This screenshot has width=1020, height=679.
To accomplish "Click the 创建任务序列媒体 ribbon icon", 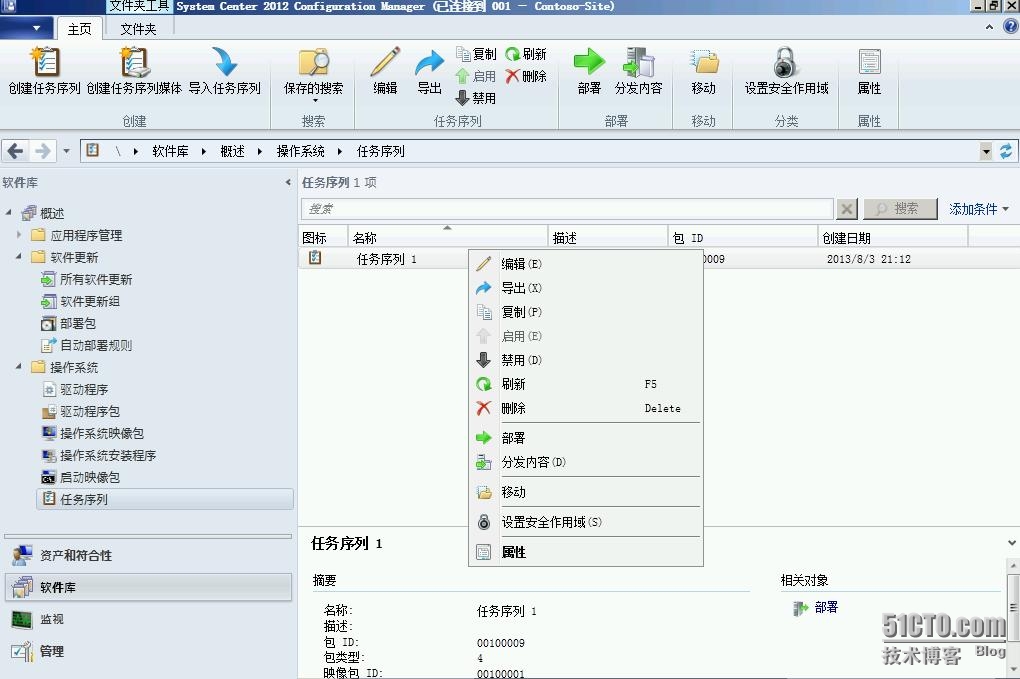I will [135, 62].
